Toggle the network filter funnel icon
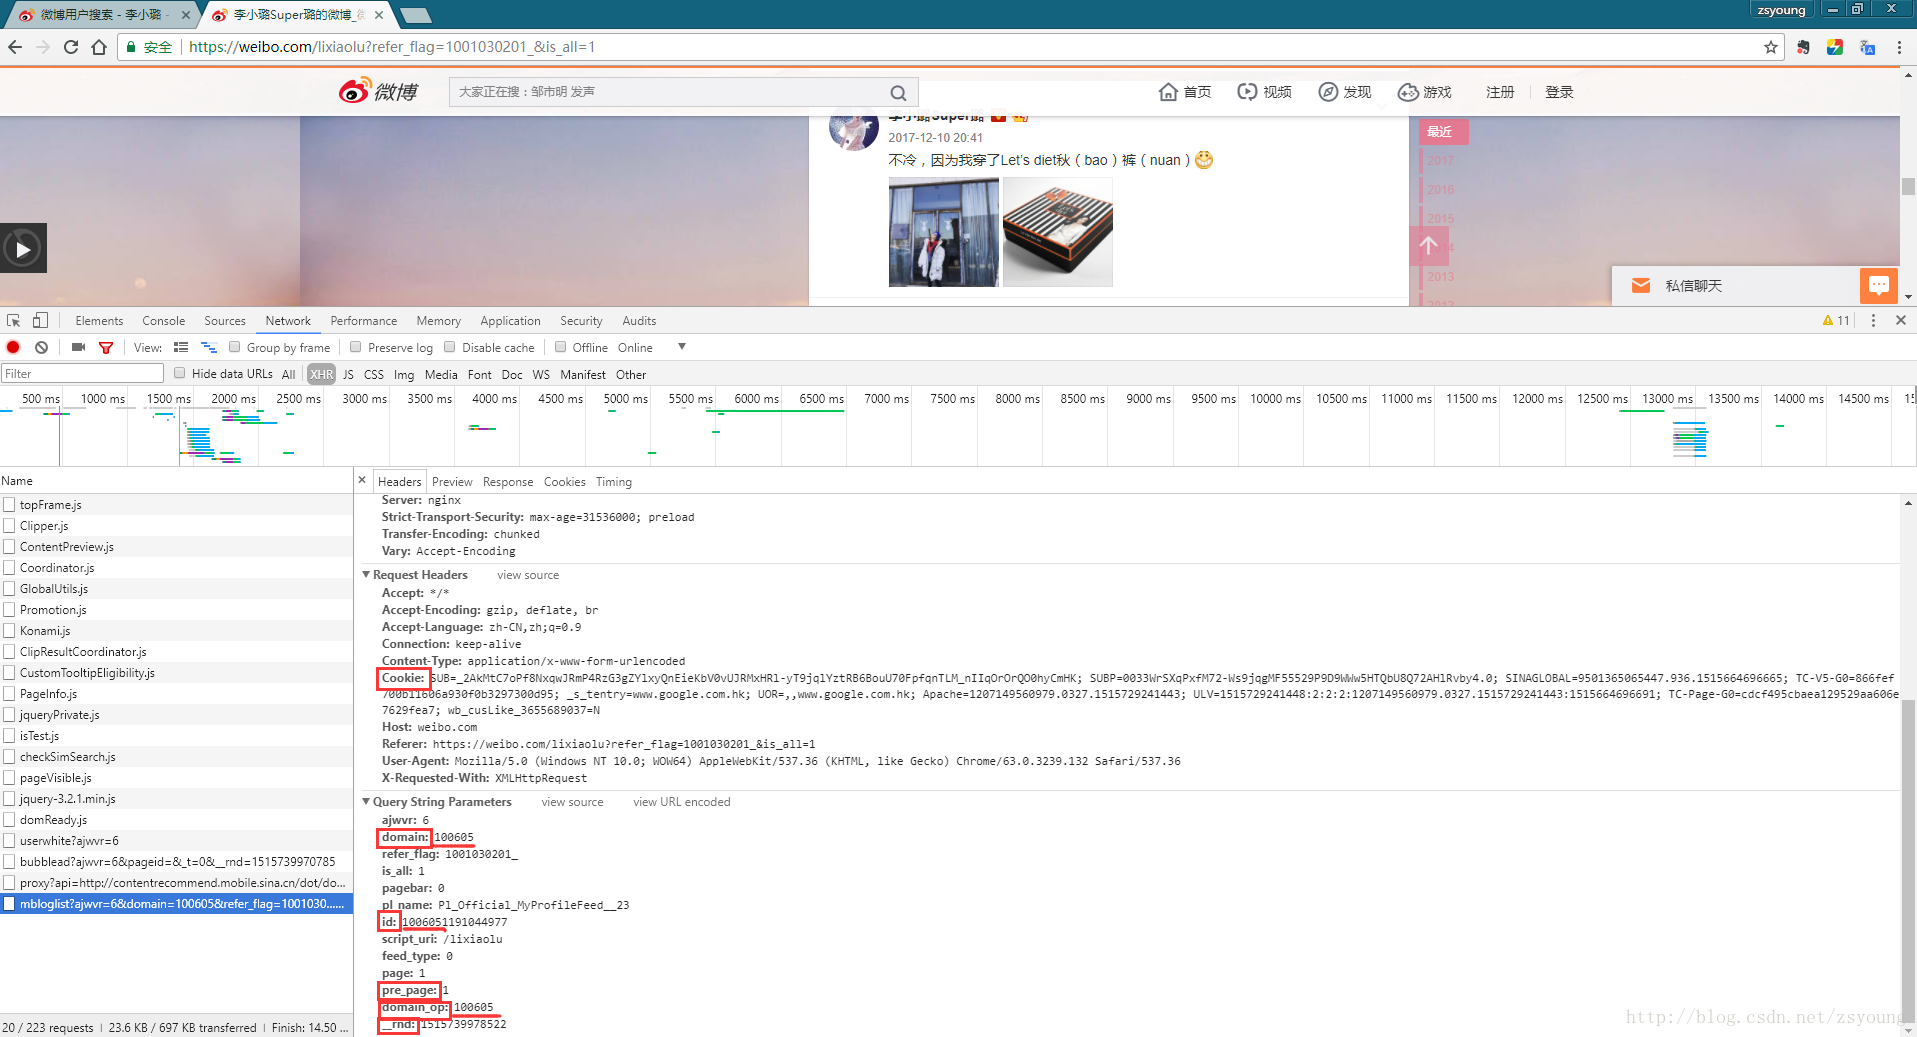Viewport: 1917px width, 1037px height. pyautogui.click(x=106, y=348)
